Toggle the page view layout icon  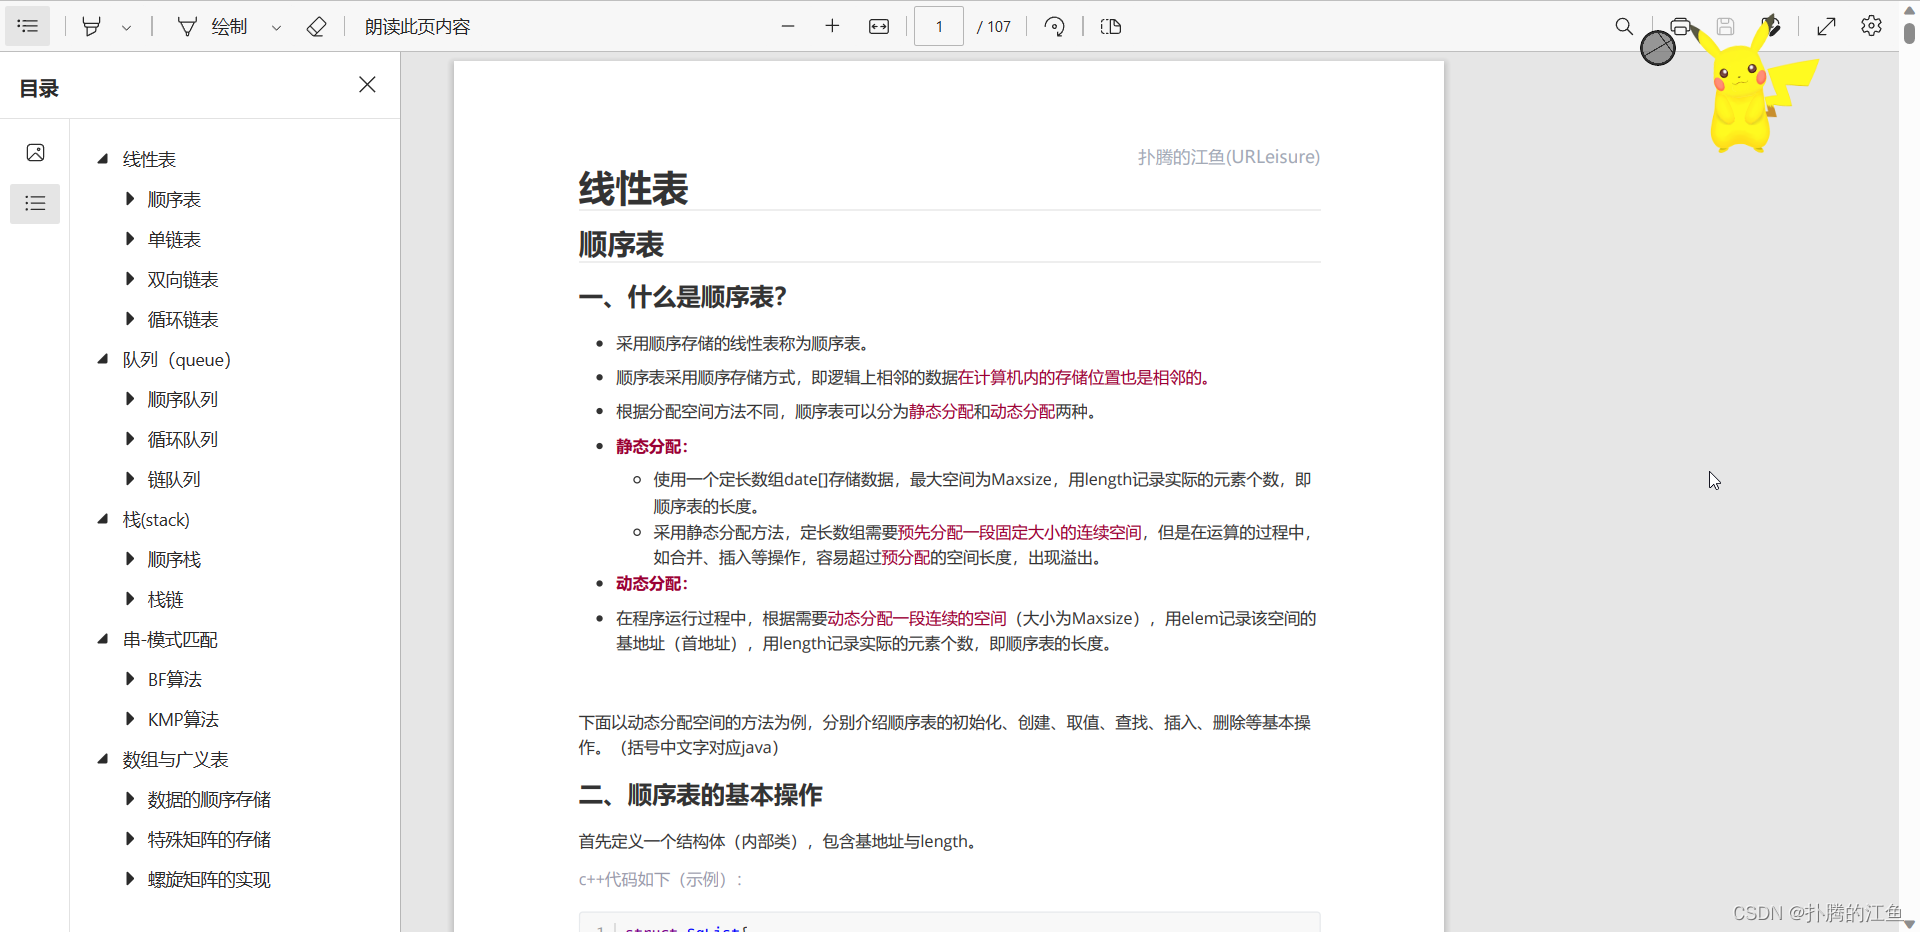[1111, 27]
